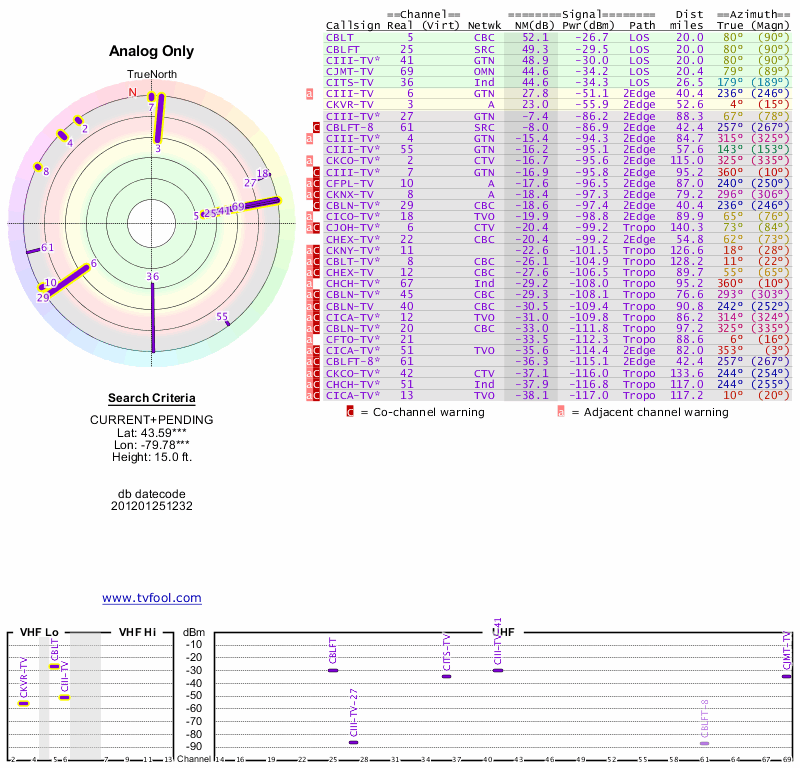Click adjacent-channel warning icon beside CIII-TV channel 6

[310, 93]
